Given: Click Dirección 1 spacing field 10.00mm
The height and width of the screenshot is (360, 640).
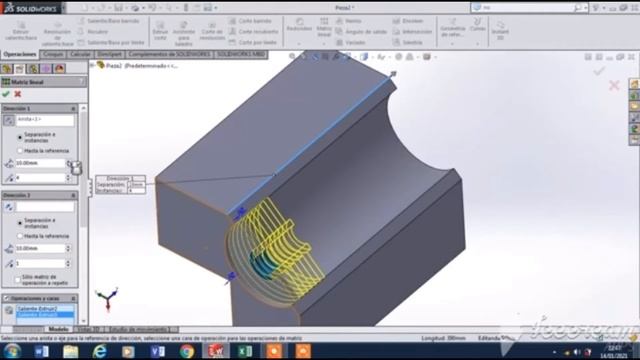Looking at the screenshot, I should click(x=40, y=163).
